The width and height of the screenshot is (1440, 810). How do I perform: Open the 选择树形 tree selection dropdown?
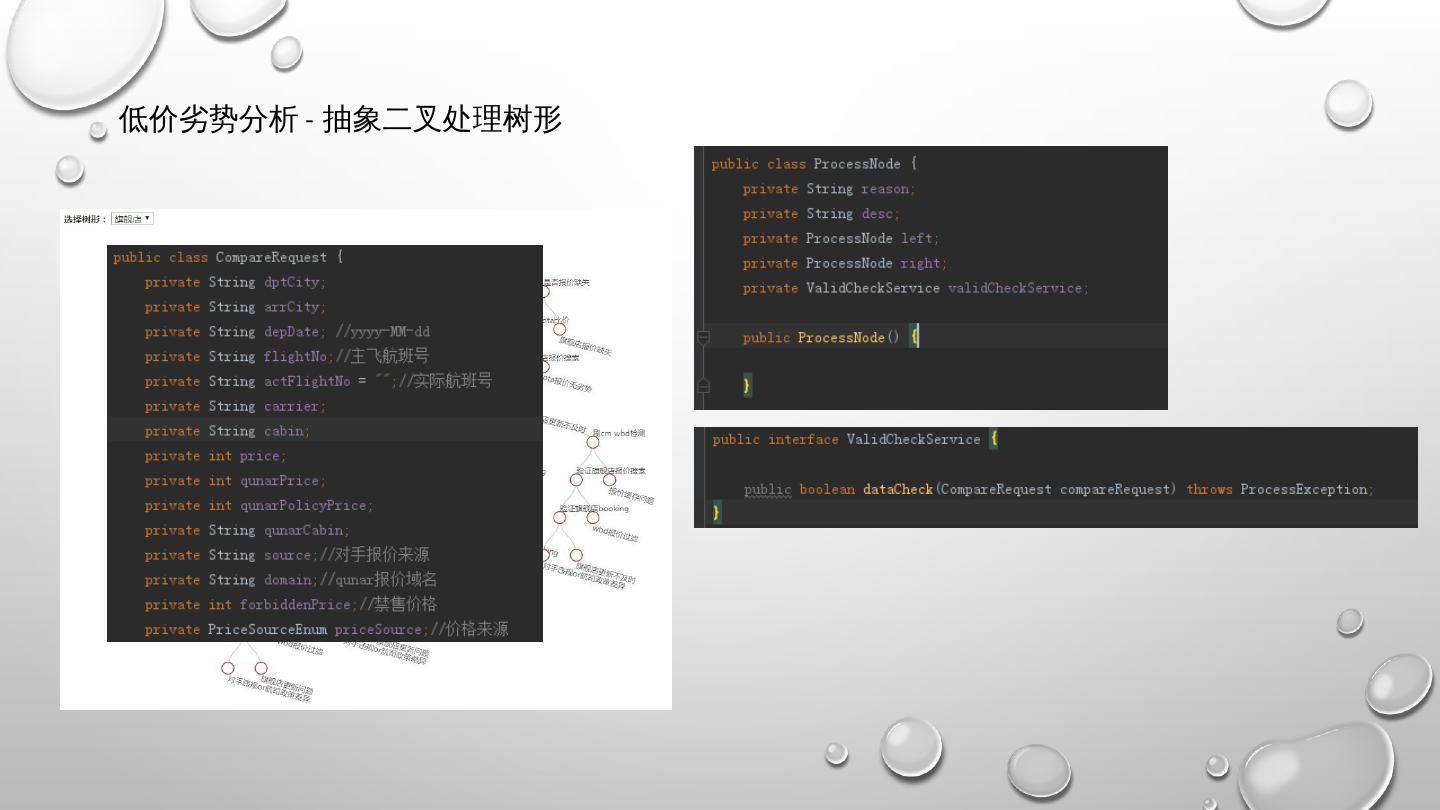click(x=132, y=219)
